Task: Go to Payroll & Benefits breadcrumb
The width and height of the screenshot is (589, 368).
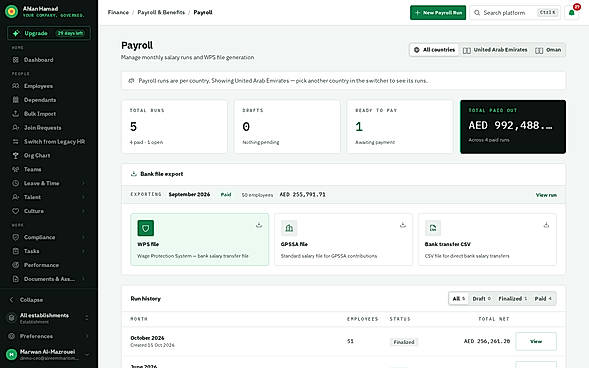Action: tap(161, 12)
